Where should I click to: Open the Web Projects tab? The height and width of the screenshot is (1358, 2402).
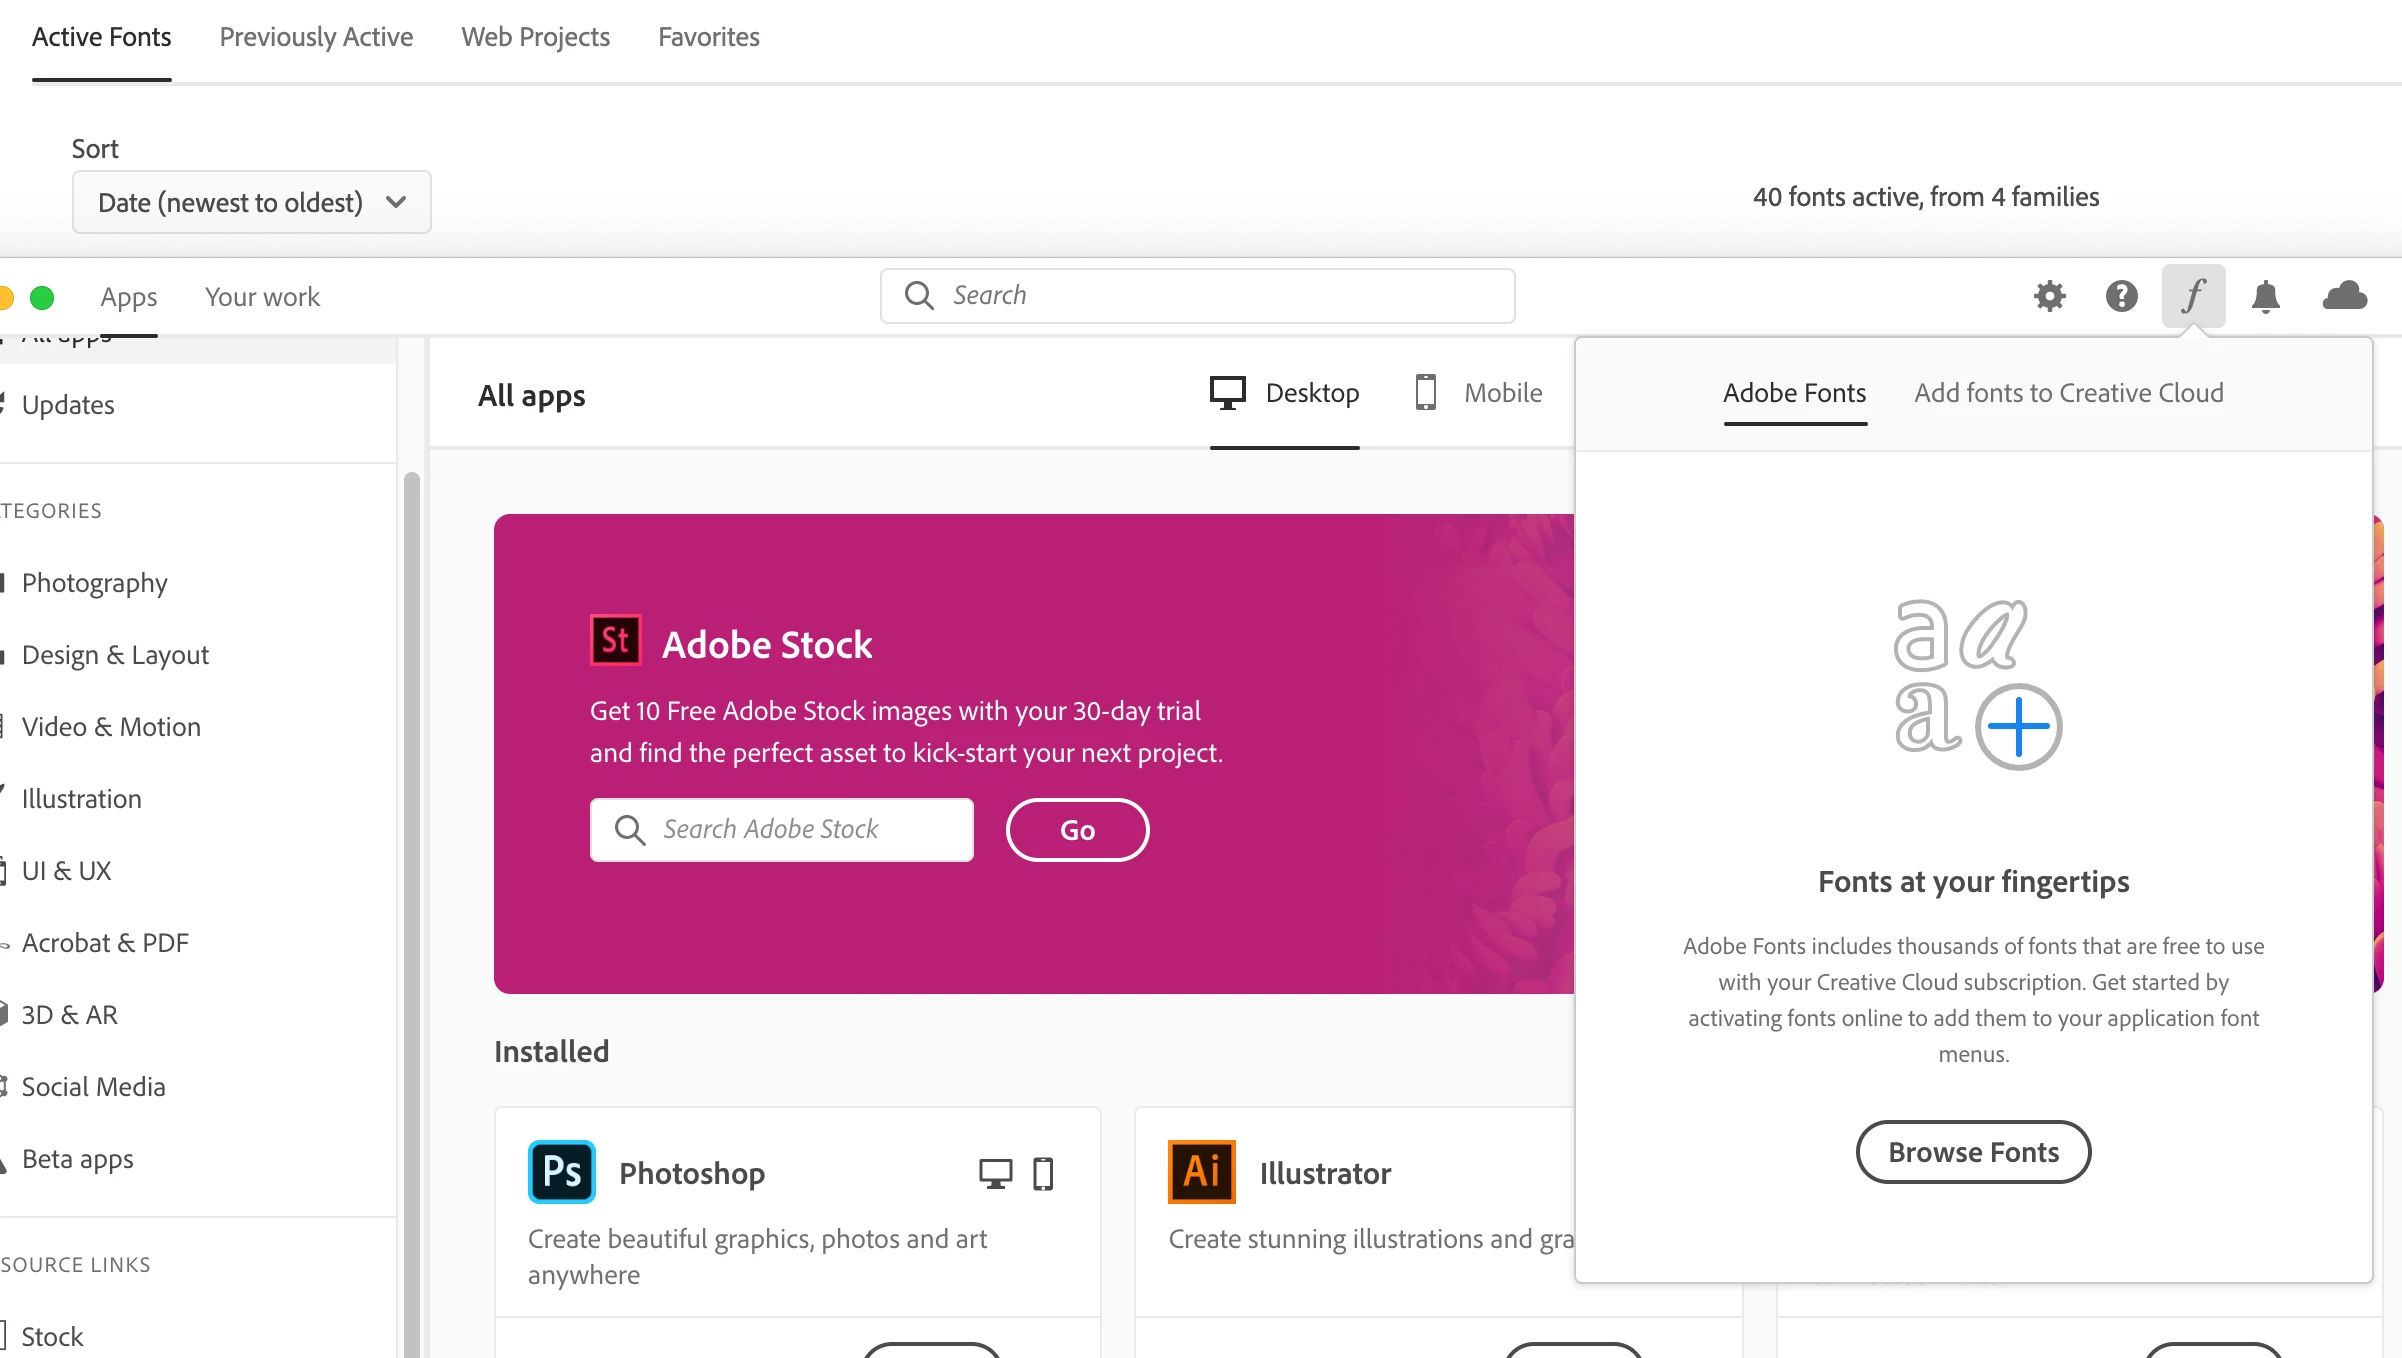pyautogui.click(x=535, y=37)
